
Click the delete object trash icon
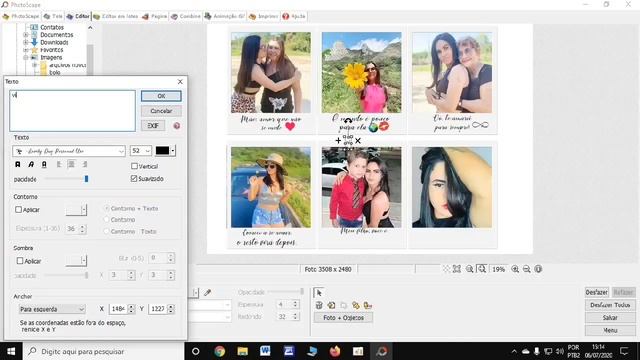(319, 305)
